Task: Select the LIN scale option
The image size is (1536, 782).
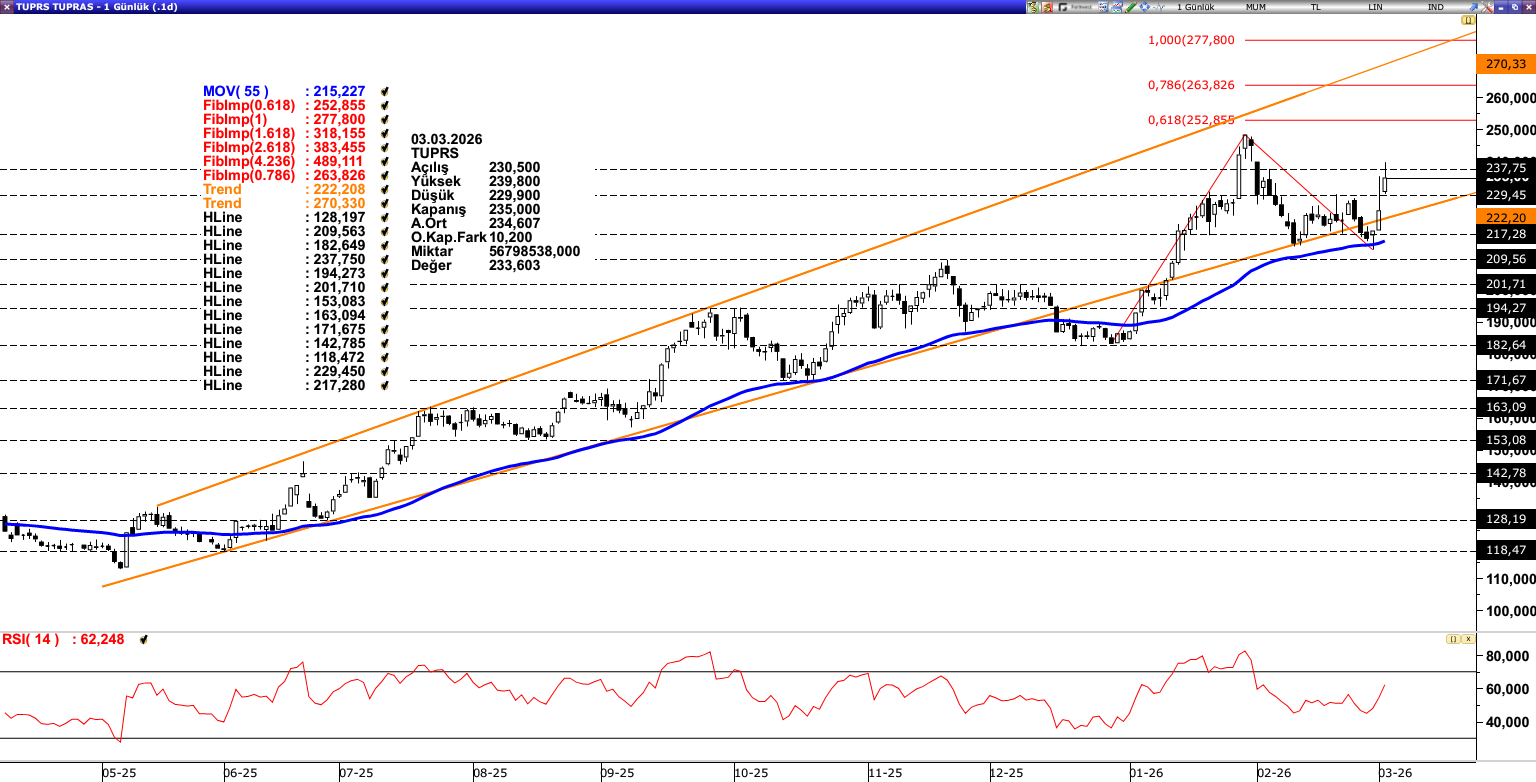Action: (1376, 7)
